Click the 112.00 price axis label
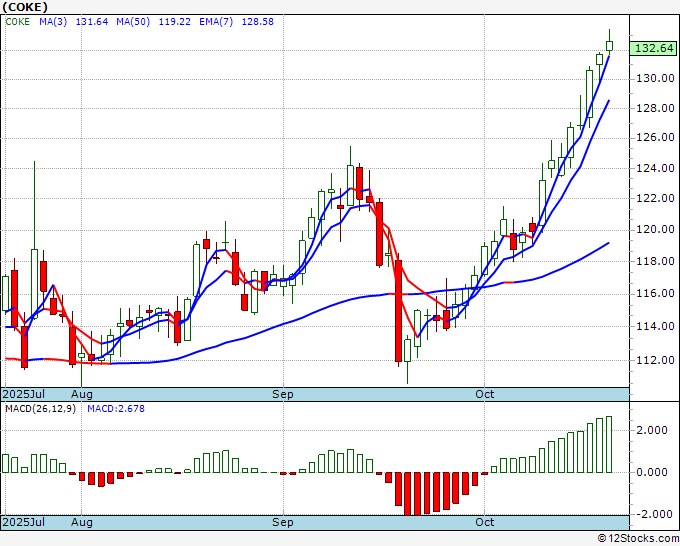Viewport: 680px width, 546px height. click(x=655, y=360)
